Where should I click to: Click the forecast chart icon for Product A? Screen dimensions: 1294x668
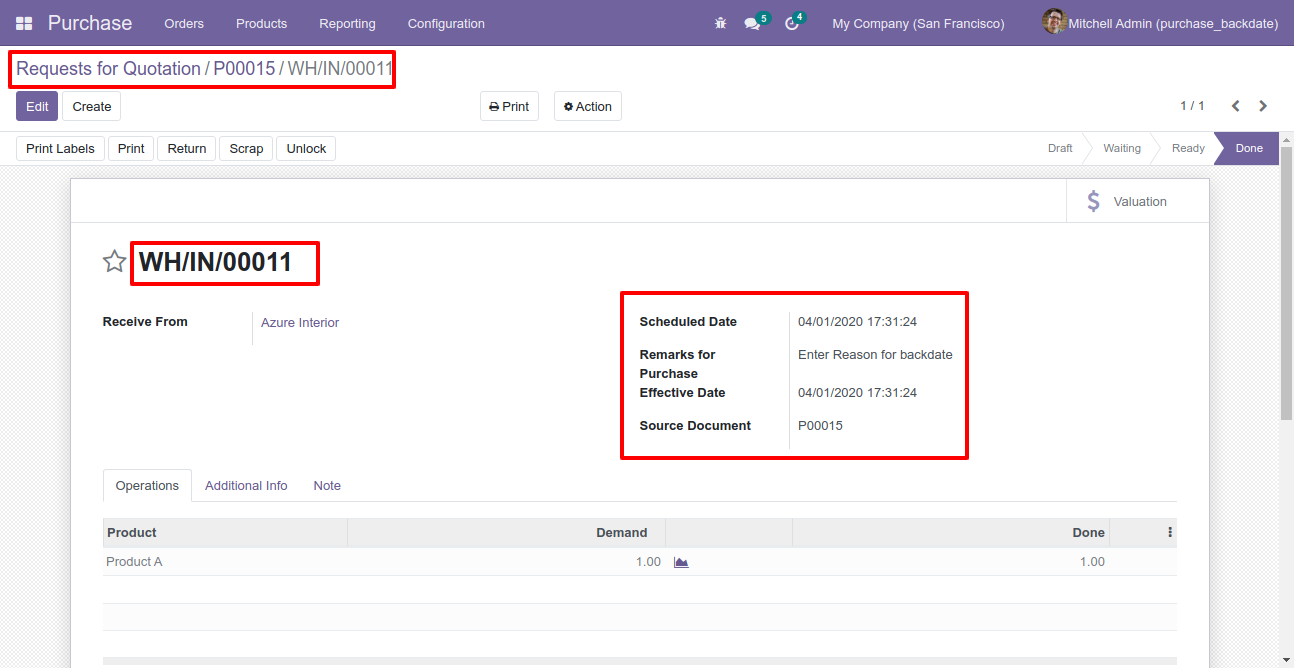(x=681, y=562)
